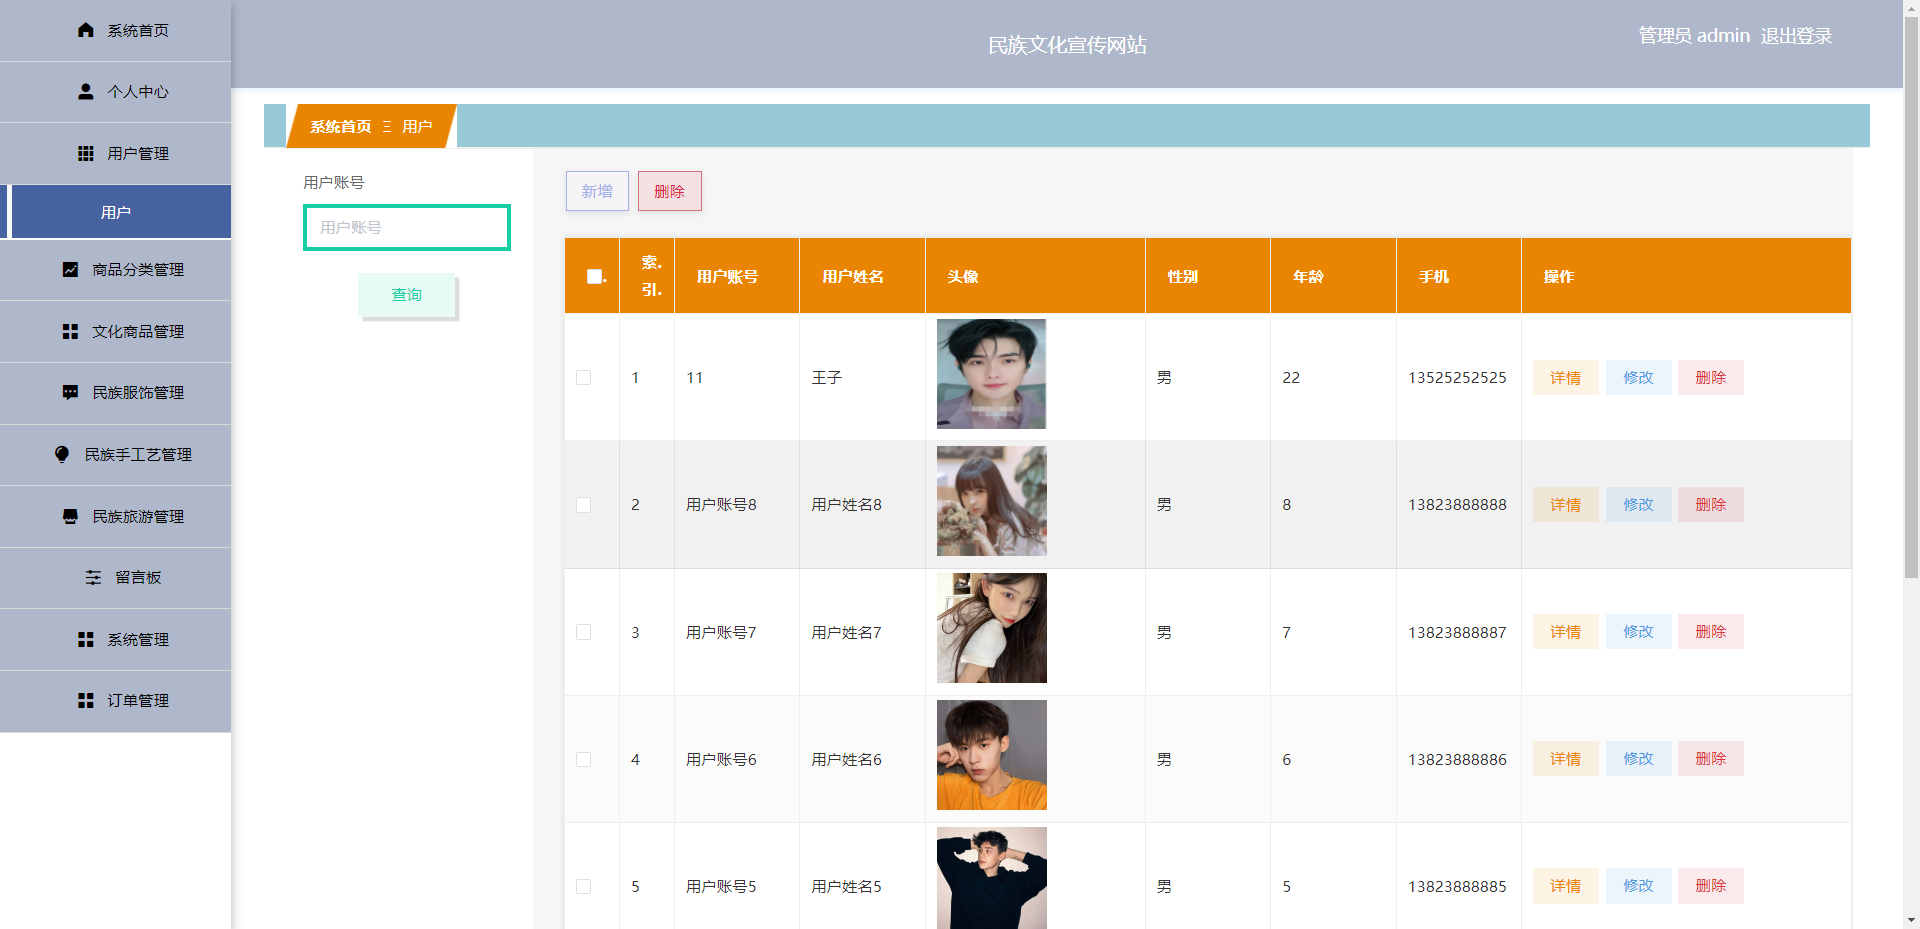1920x929 pixels.
Task: Click the lightbulb icon beside 民族手工艺管理
Action: (x=62, y=454)
